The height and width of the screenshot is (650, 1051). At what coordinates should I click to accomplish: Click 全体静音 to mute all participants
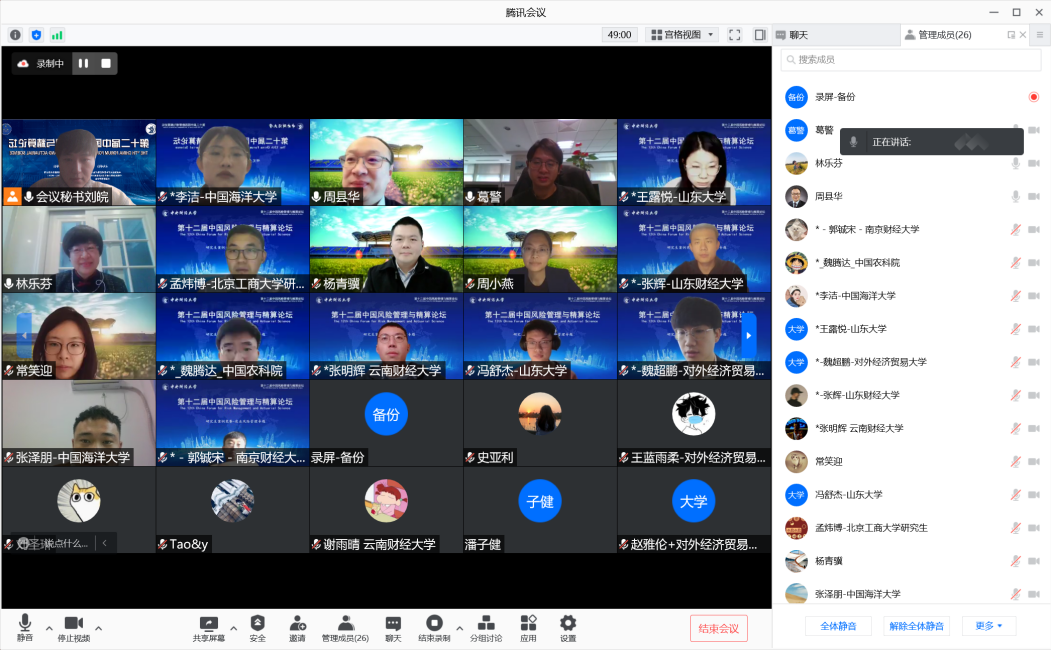click(x=838, y=625)
